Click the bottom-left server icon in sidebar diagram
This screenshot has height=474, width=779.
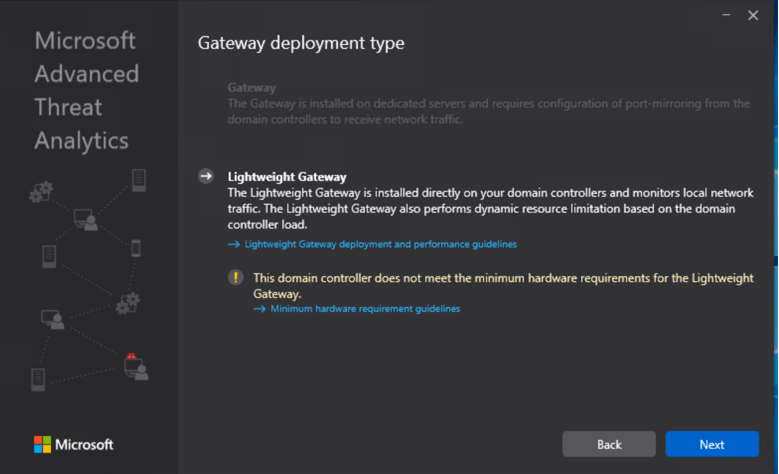[39, 379]
